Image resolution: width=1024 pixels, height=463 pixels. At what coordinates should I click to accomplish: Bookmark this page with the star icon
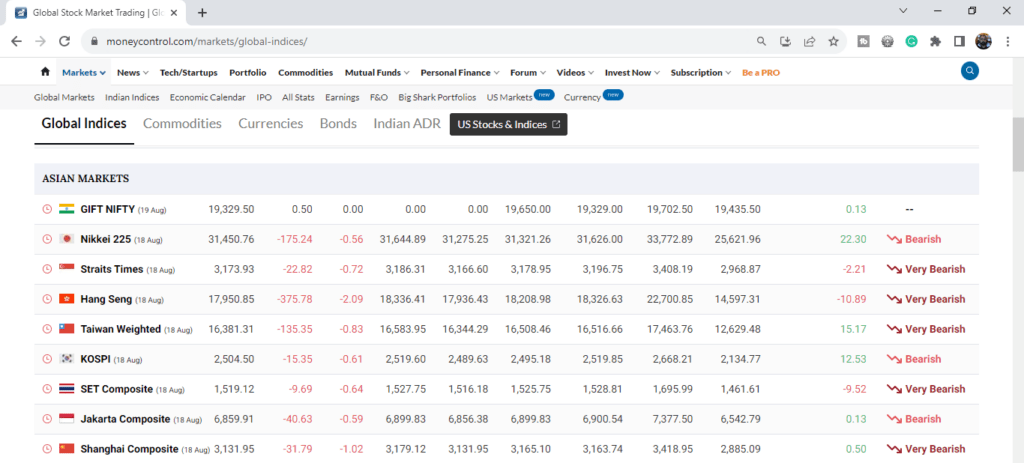pos(833,41)
